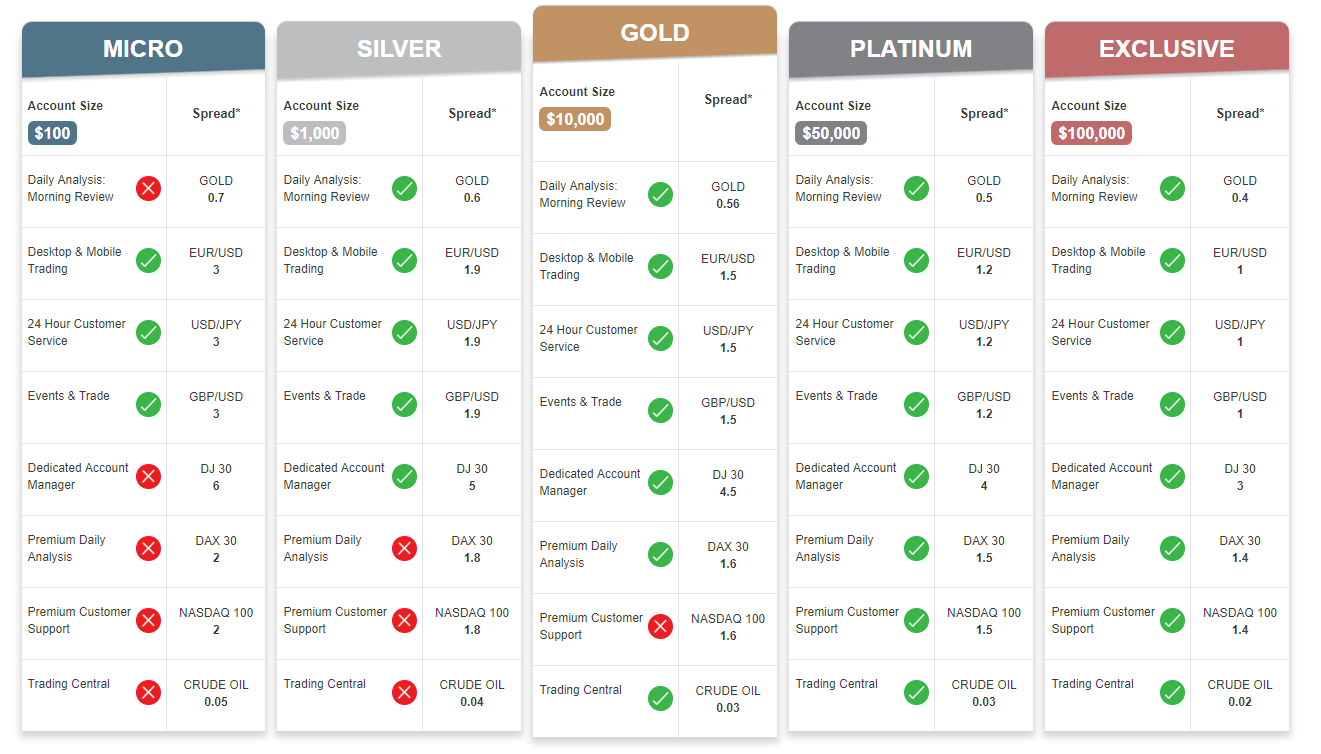Screen dimensions: 1321x754
Task: Click red X for Micro Dedicated Account Manager
Action: pyautogui.click(x=148, y=476)
